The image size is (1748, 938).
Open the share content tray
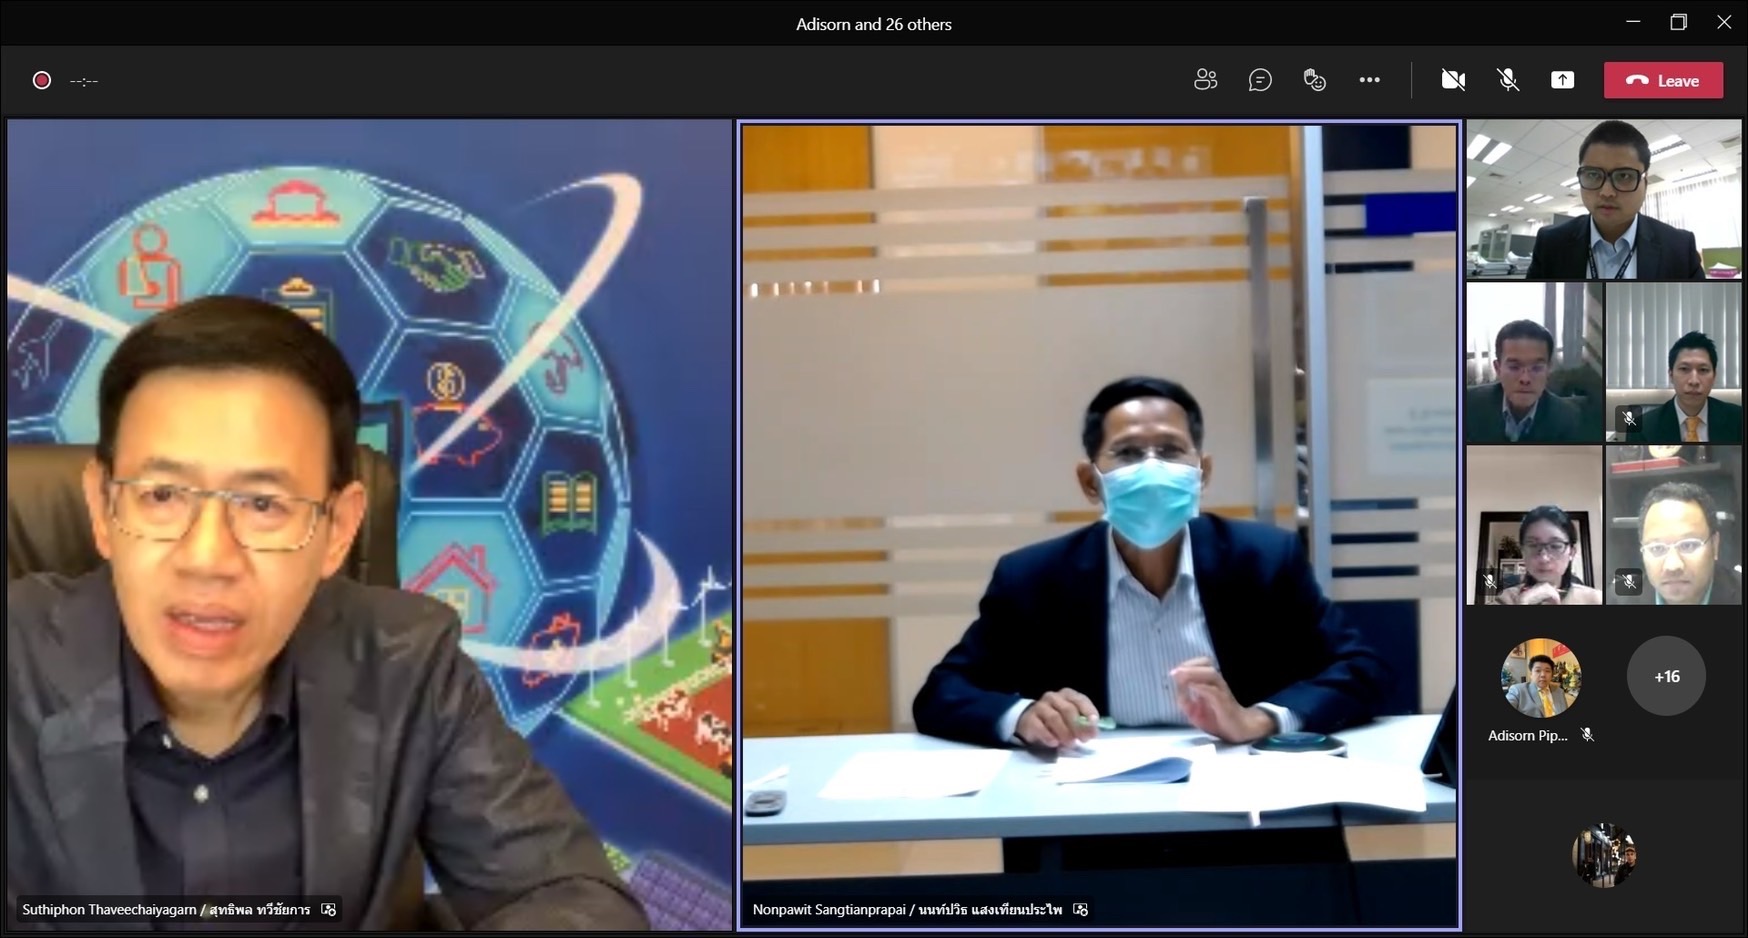(1562, 80)
